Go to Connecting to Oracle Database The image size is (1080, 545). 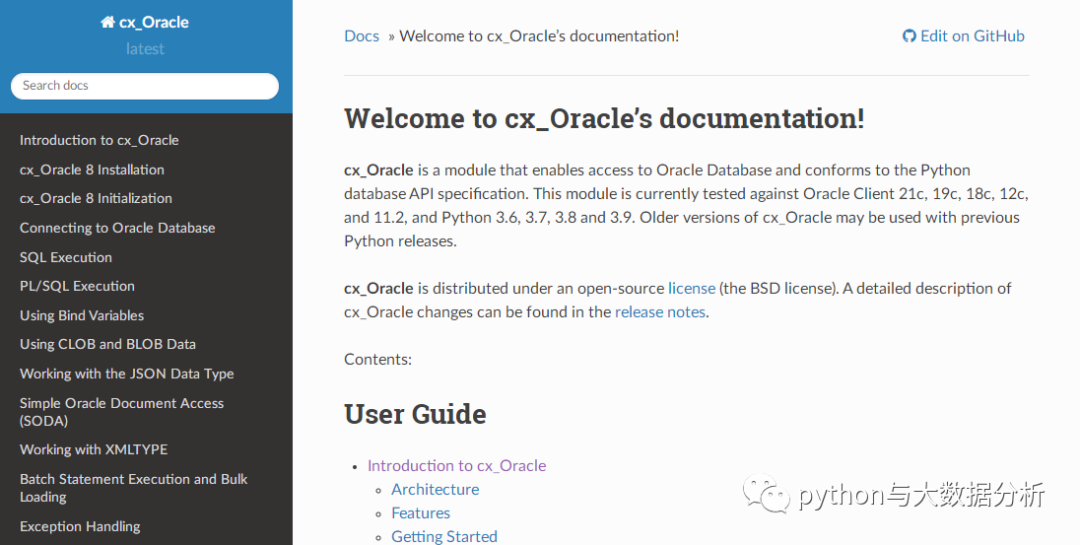(117, 228)
